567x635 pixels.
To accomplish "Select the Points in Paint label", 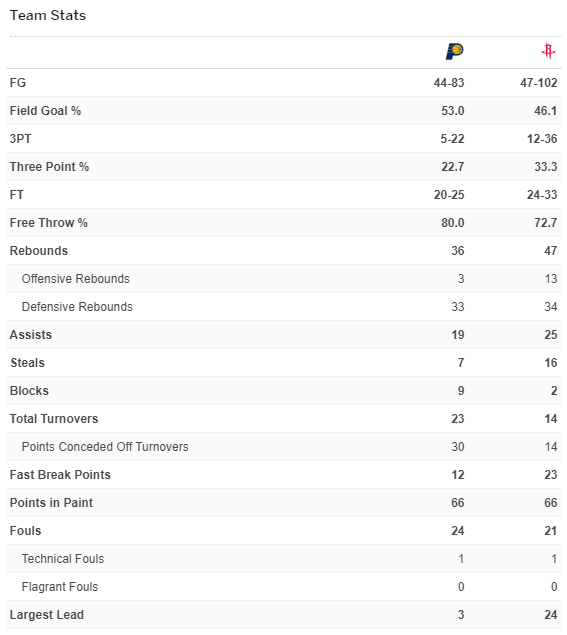I will tap(51, 503).
